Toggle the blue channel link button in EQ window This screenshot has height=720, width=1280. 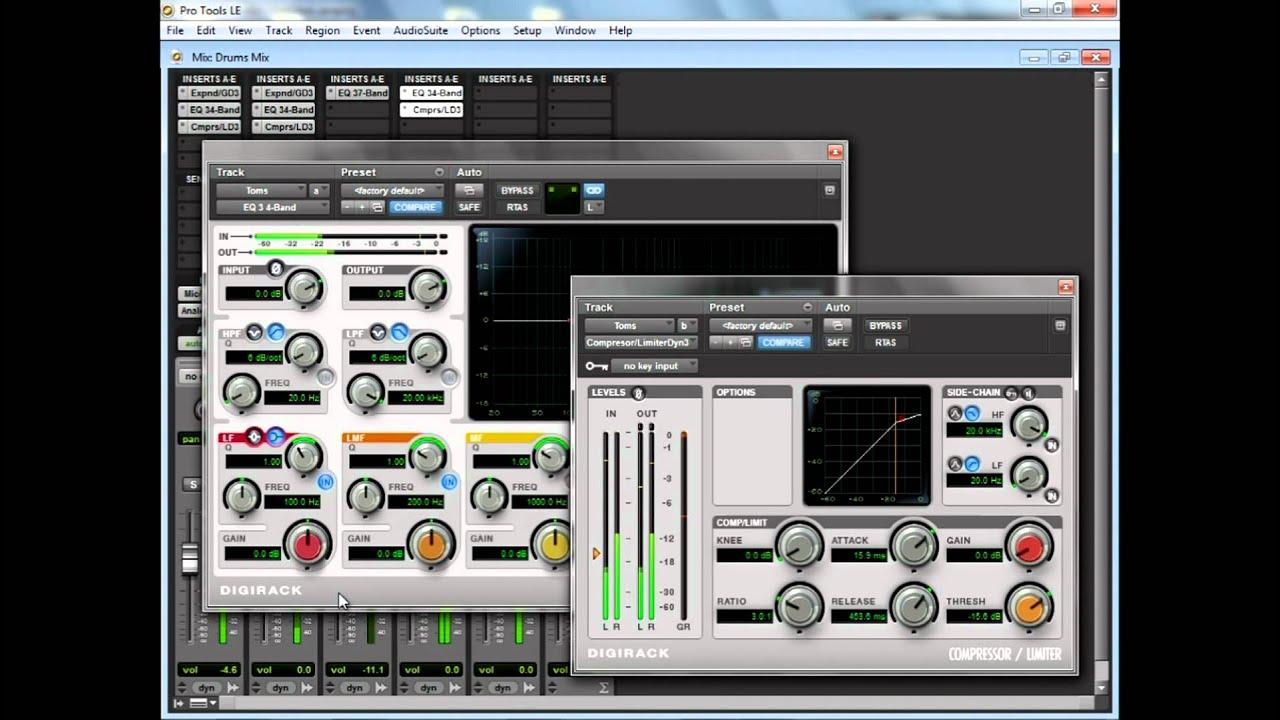coord(594,190)
